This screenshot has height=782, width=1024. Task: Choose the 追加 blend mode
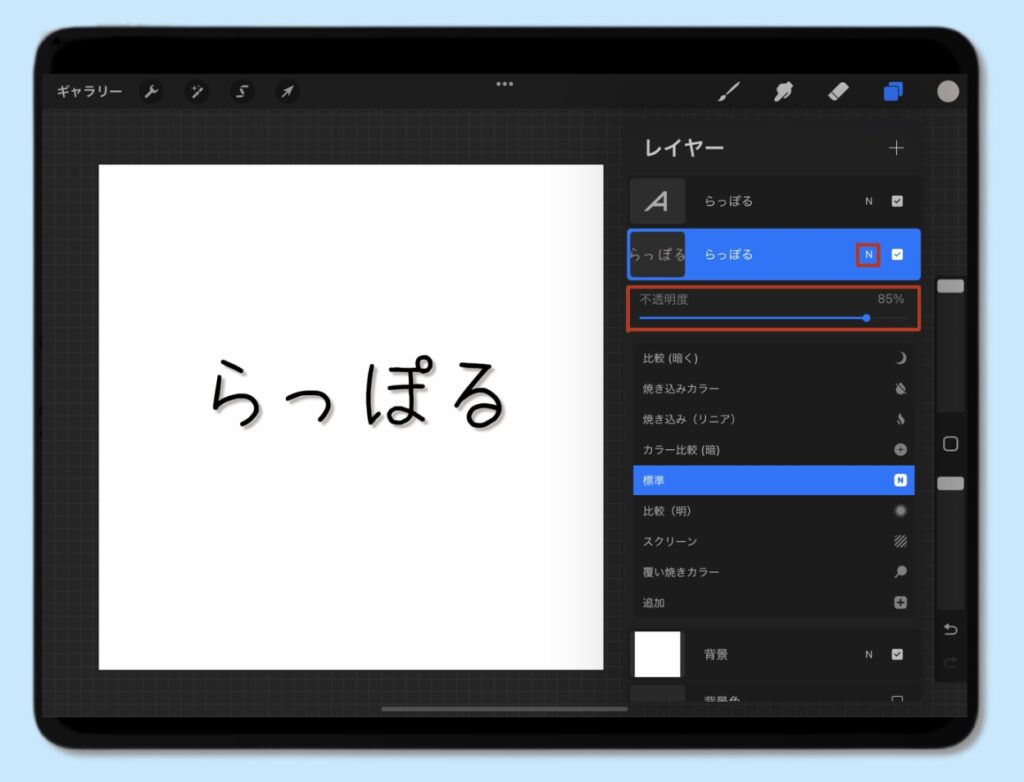click(774, 602)
